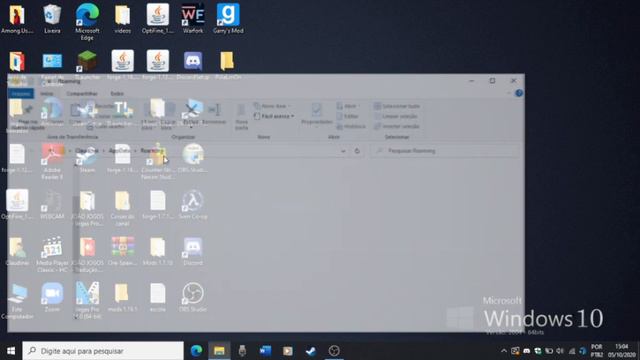Screen dimensions: 640x360
Task: Launch Garry's Mod from the desktop
Action: pyautogui.click(x=228, y=19)
